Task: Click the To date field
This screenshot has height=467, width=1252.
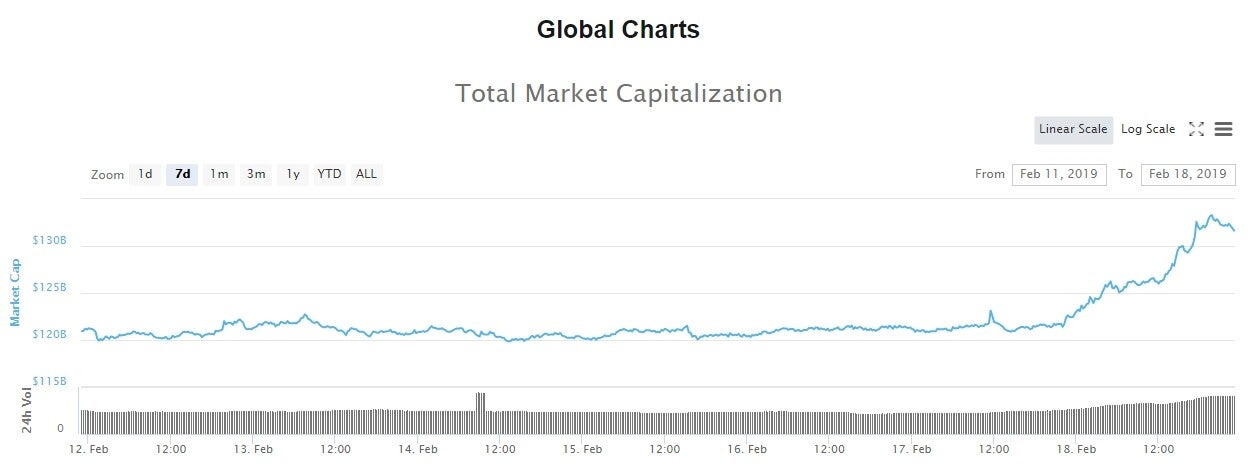Action: [1188, 174]
